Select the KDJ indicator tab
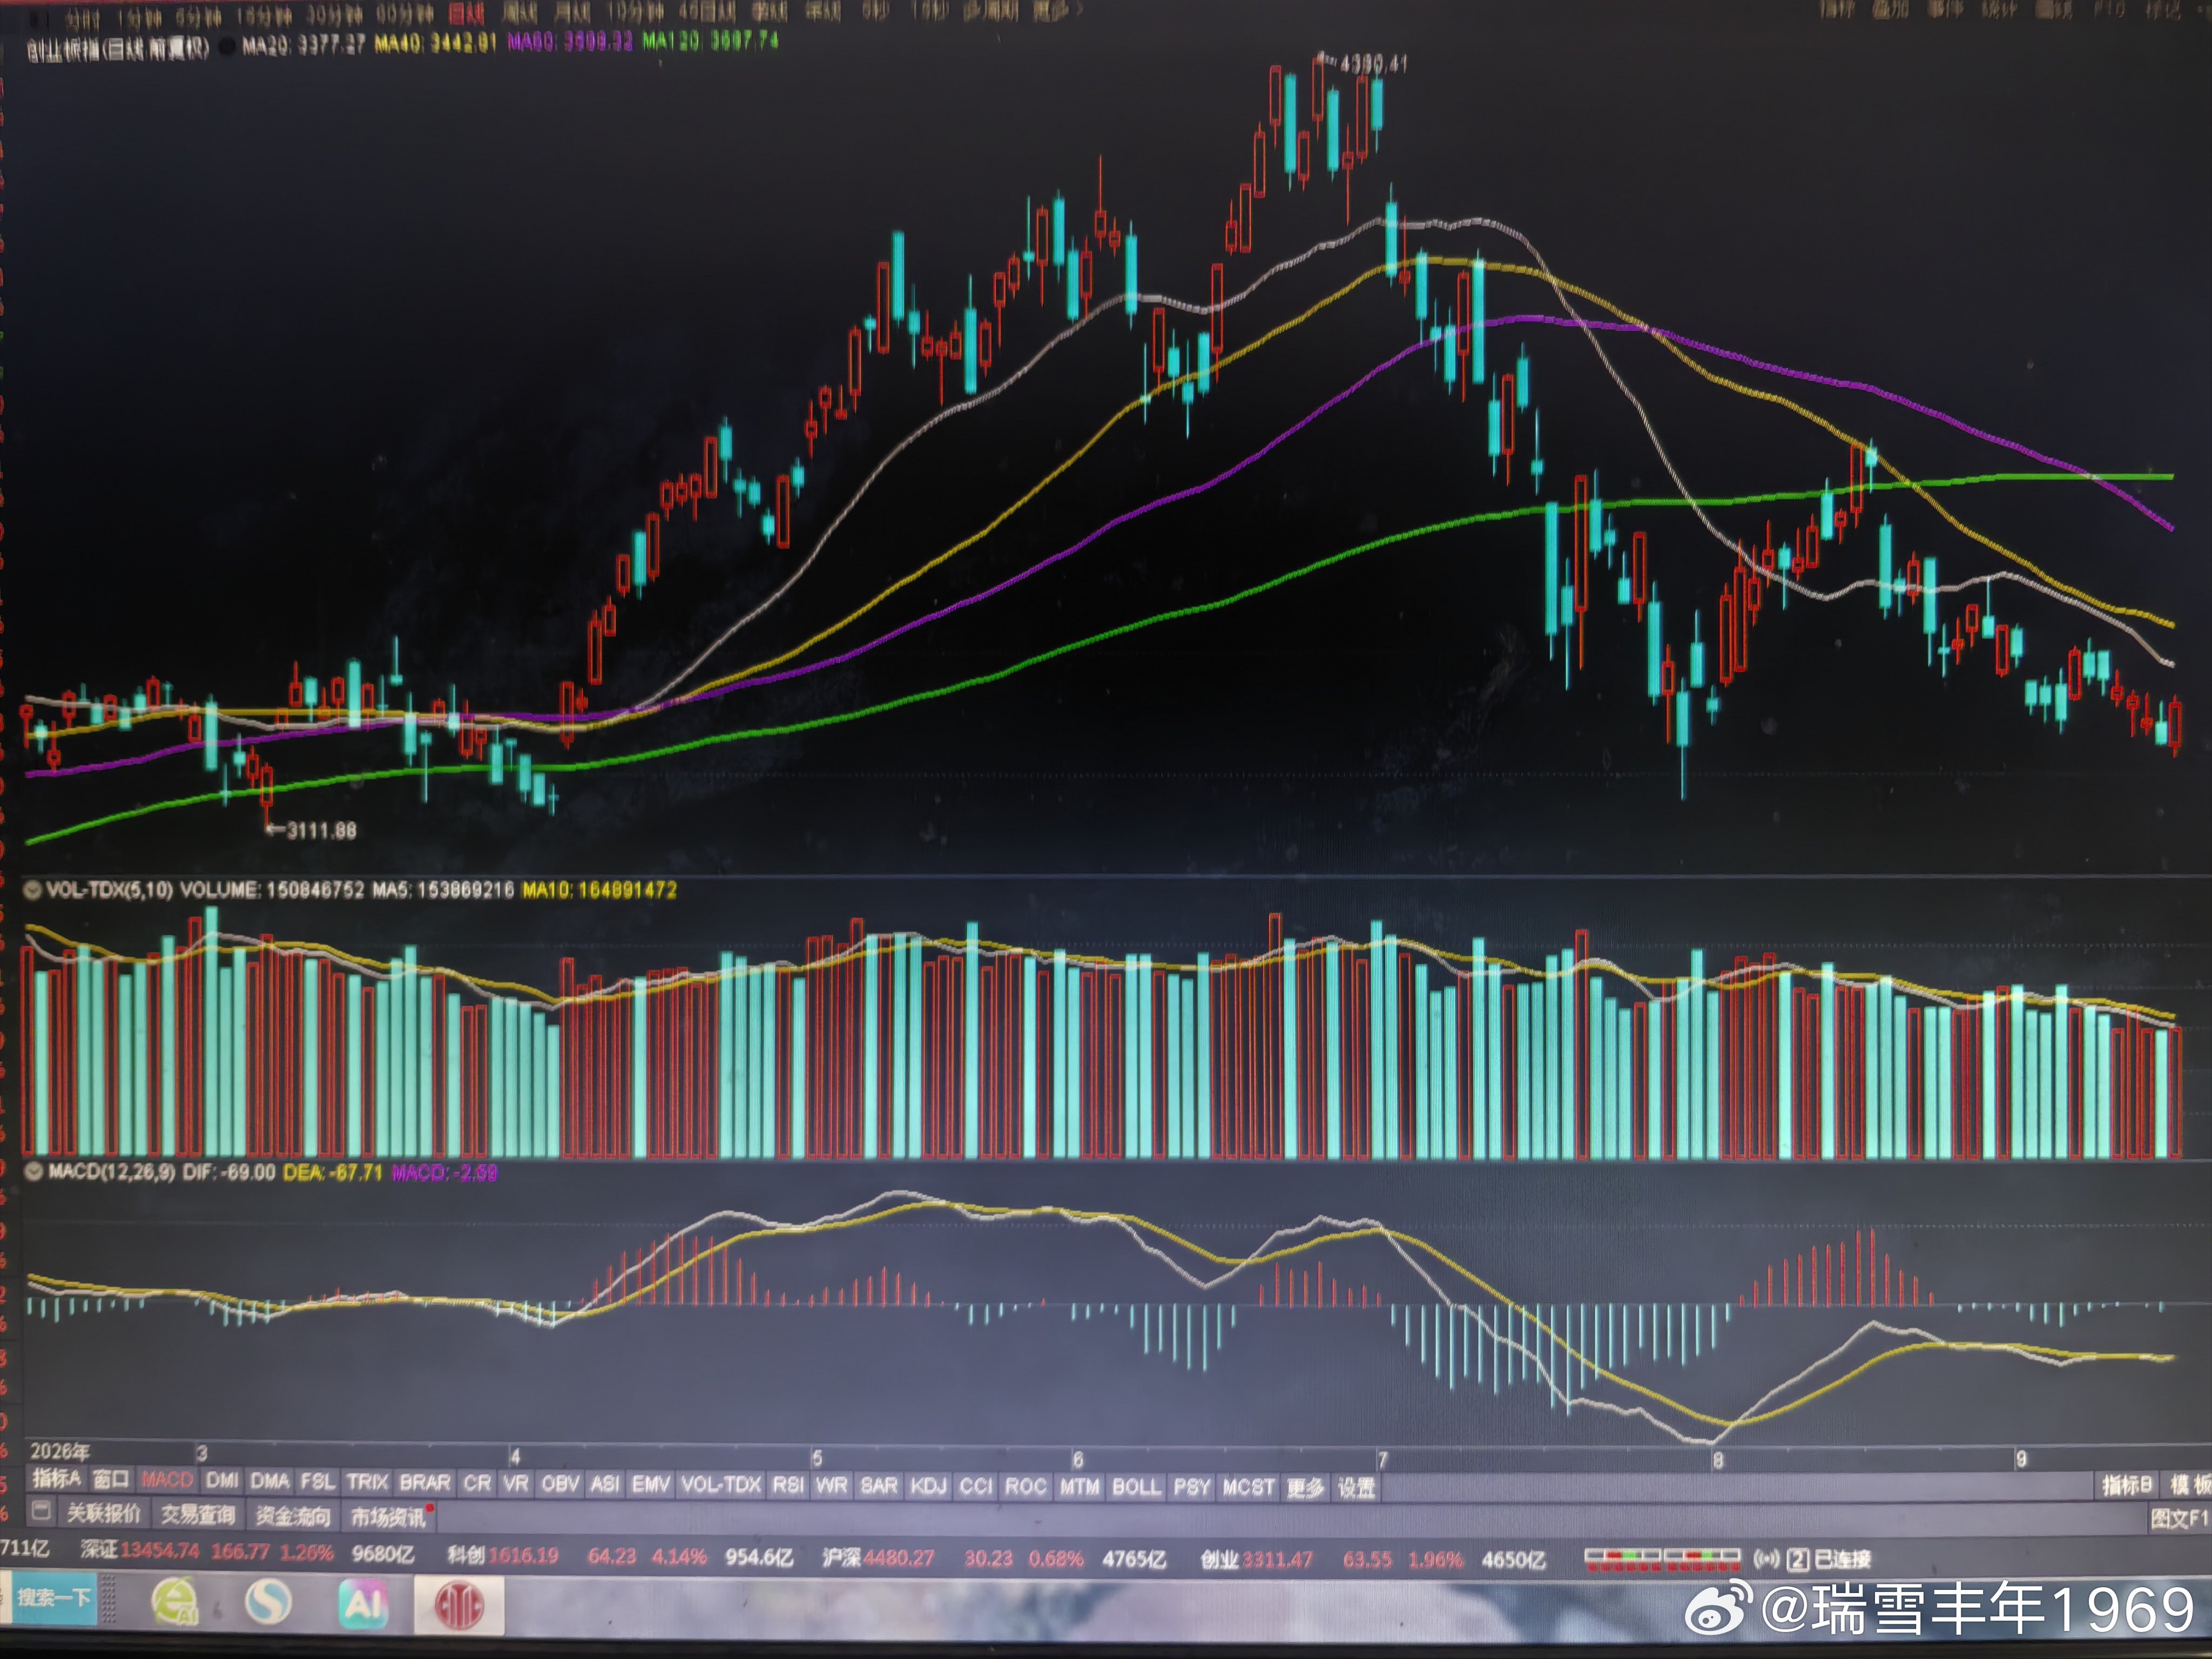Screen dimensions: 2212x1659 click(928, 1486)
